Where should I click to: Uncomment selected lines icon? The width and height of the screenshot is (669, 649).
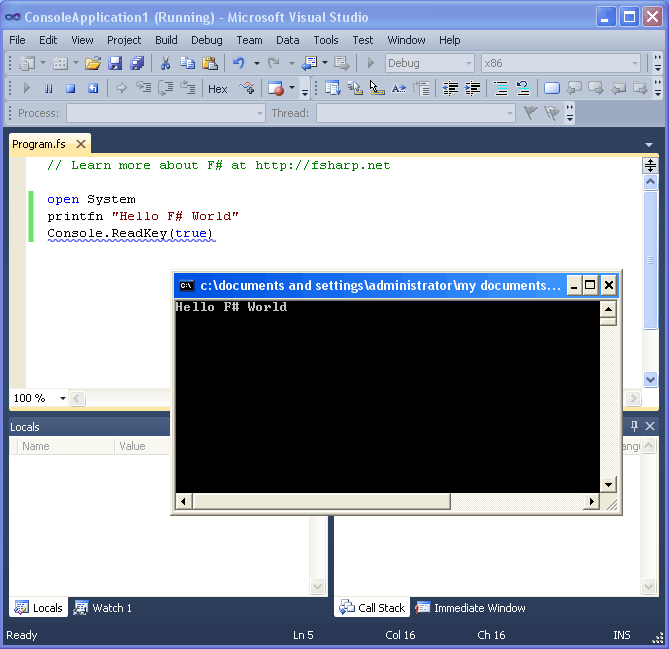pos(522,88)
